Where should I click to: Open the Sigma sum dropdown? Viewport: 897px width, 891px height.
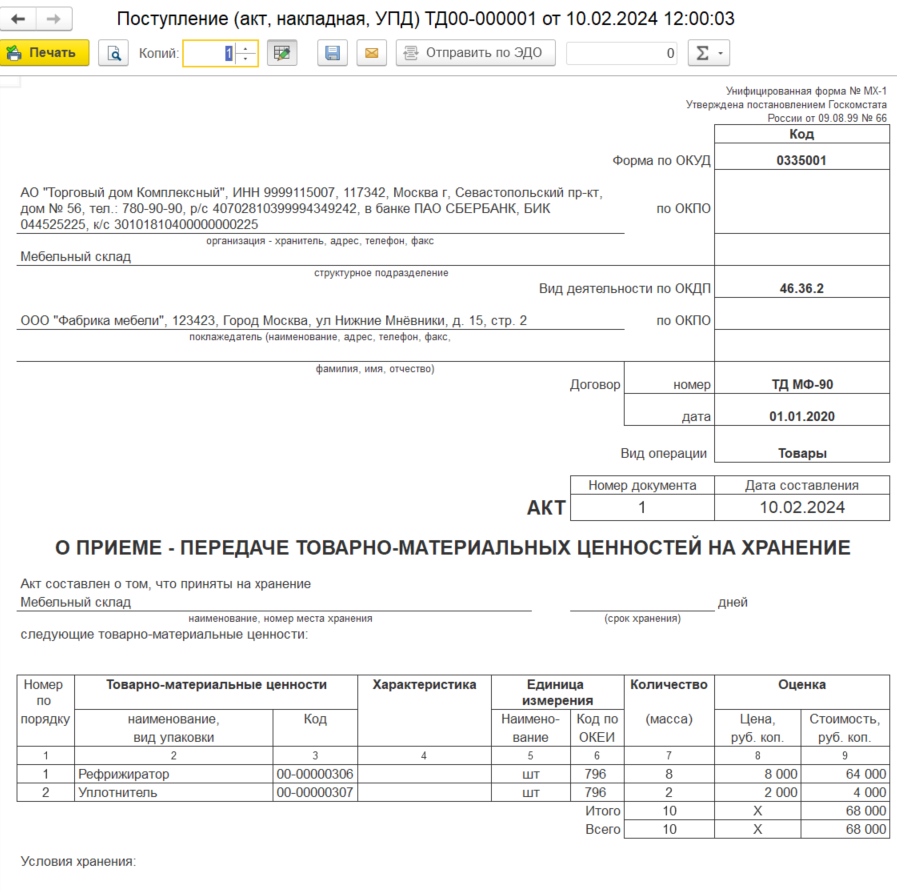709,53
